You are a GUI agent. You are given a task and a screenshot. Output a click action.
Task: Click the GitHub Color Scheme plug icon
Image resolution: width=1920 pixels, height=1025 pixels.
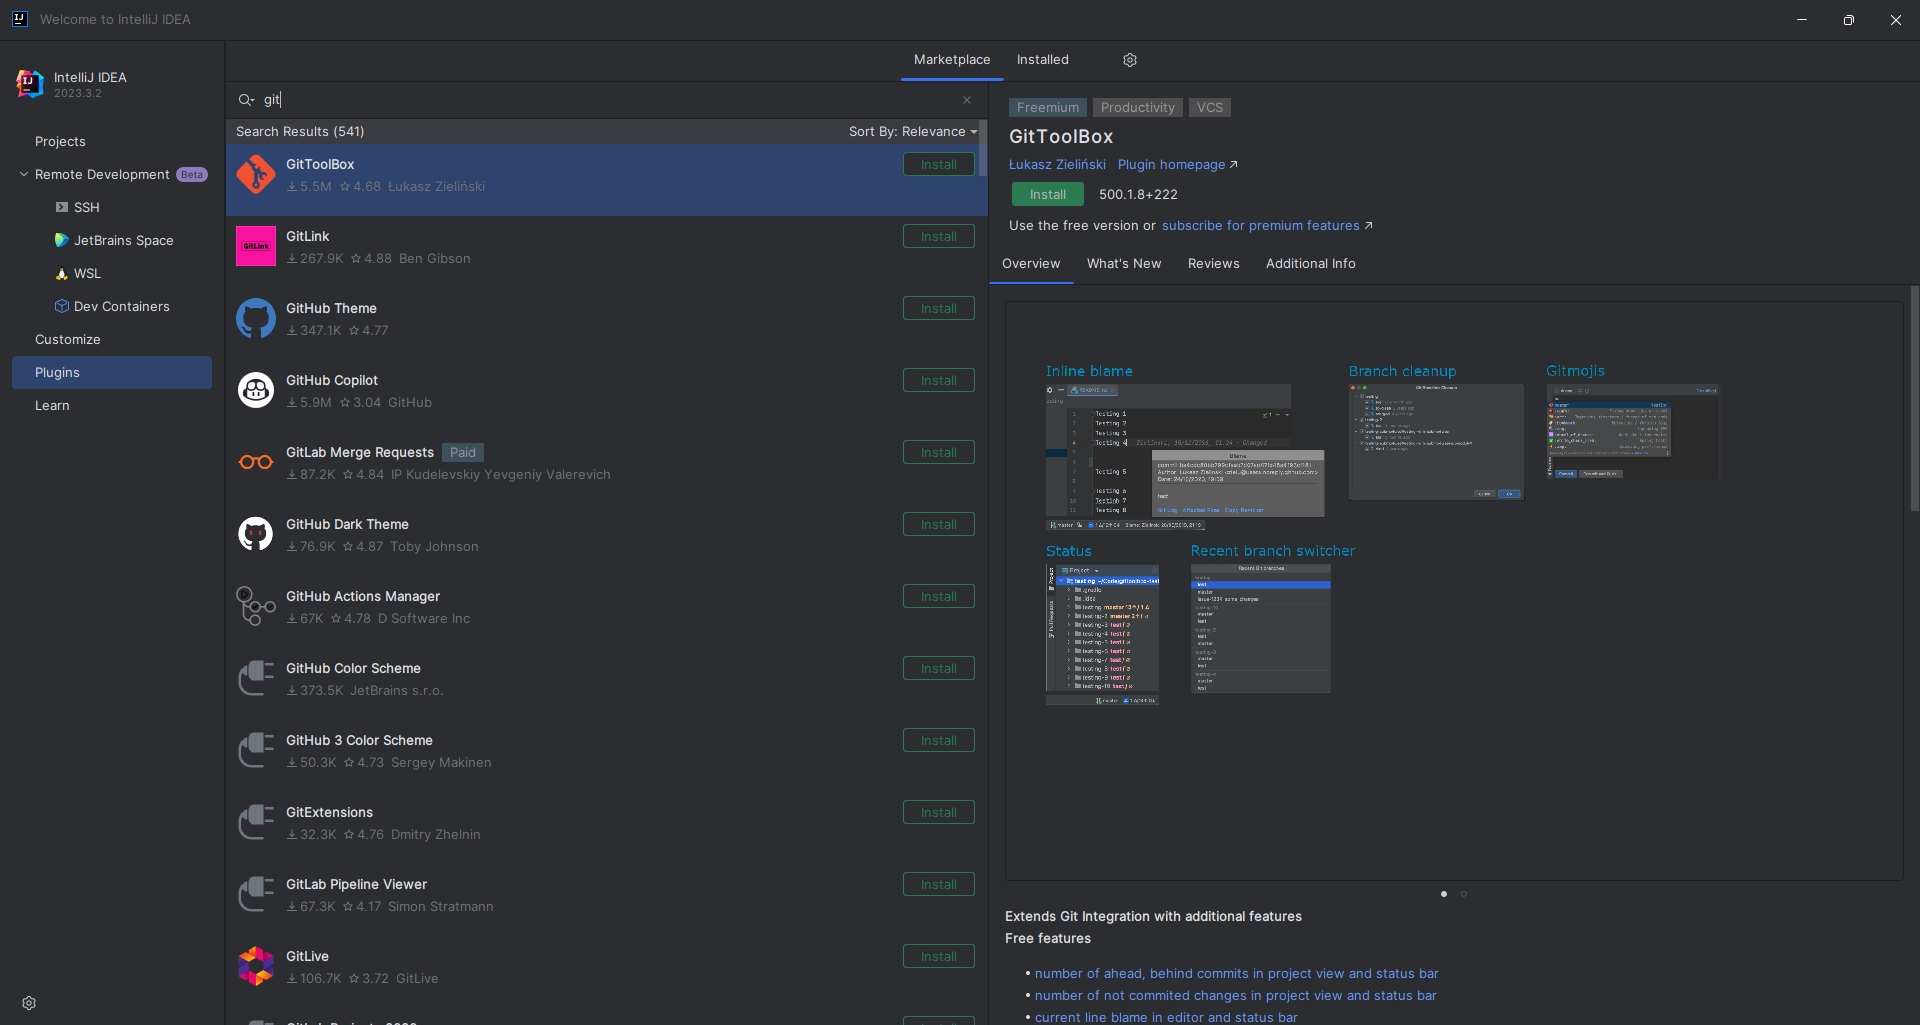pyautogui.click(x=256, y=678)
